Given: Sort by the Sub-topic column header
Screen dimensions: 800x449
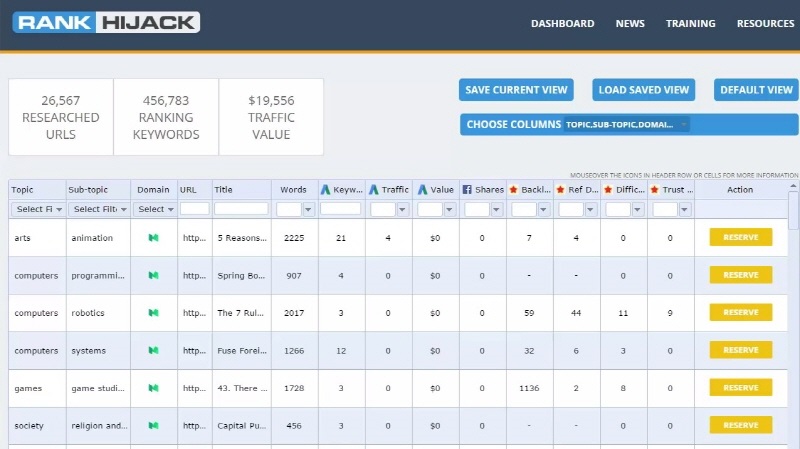Looking at the screenshot, I should 88,190.
